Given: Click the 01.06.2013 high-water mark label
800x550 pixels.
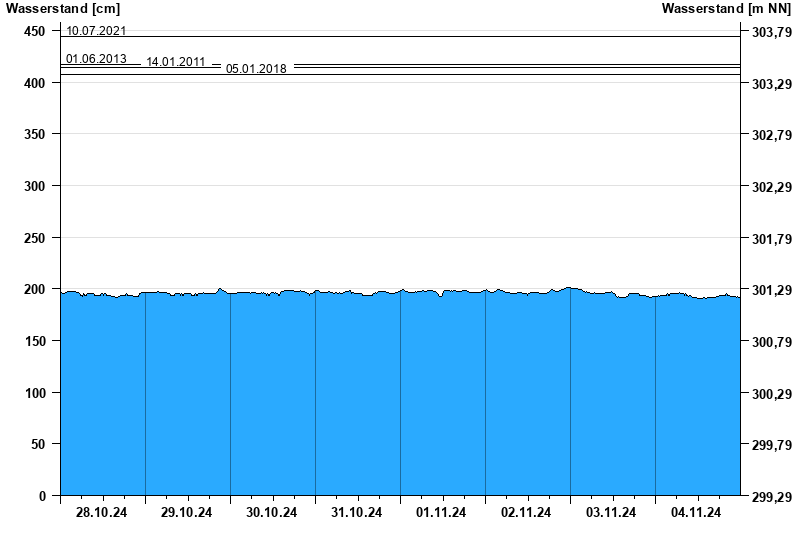Looking at the screenshot, I should pos(96,59).
